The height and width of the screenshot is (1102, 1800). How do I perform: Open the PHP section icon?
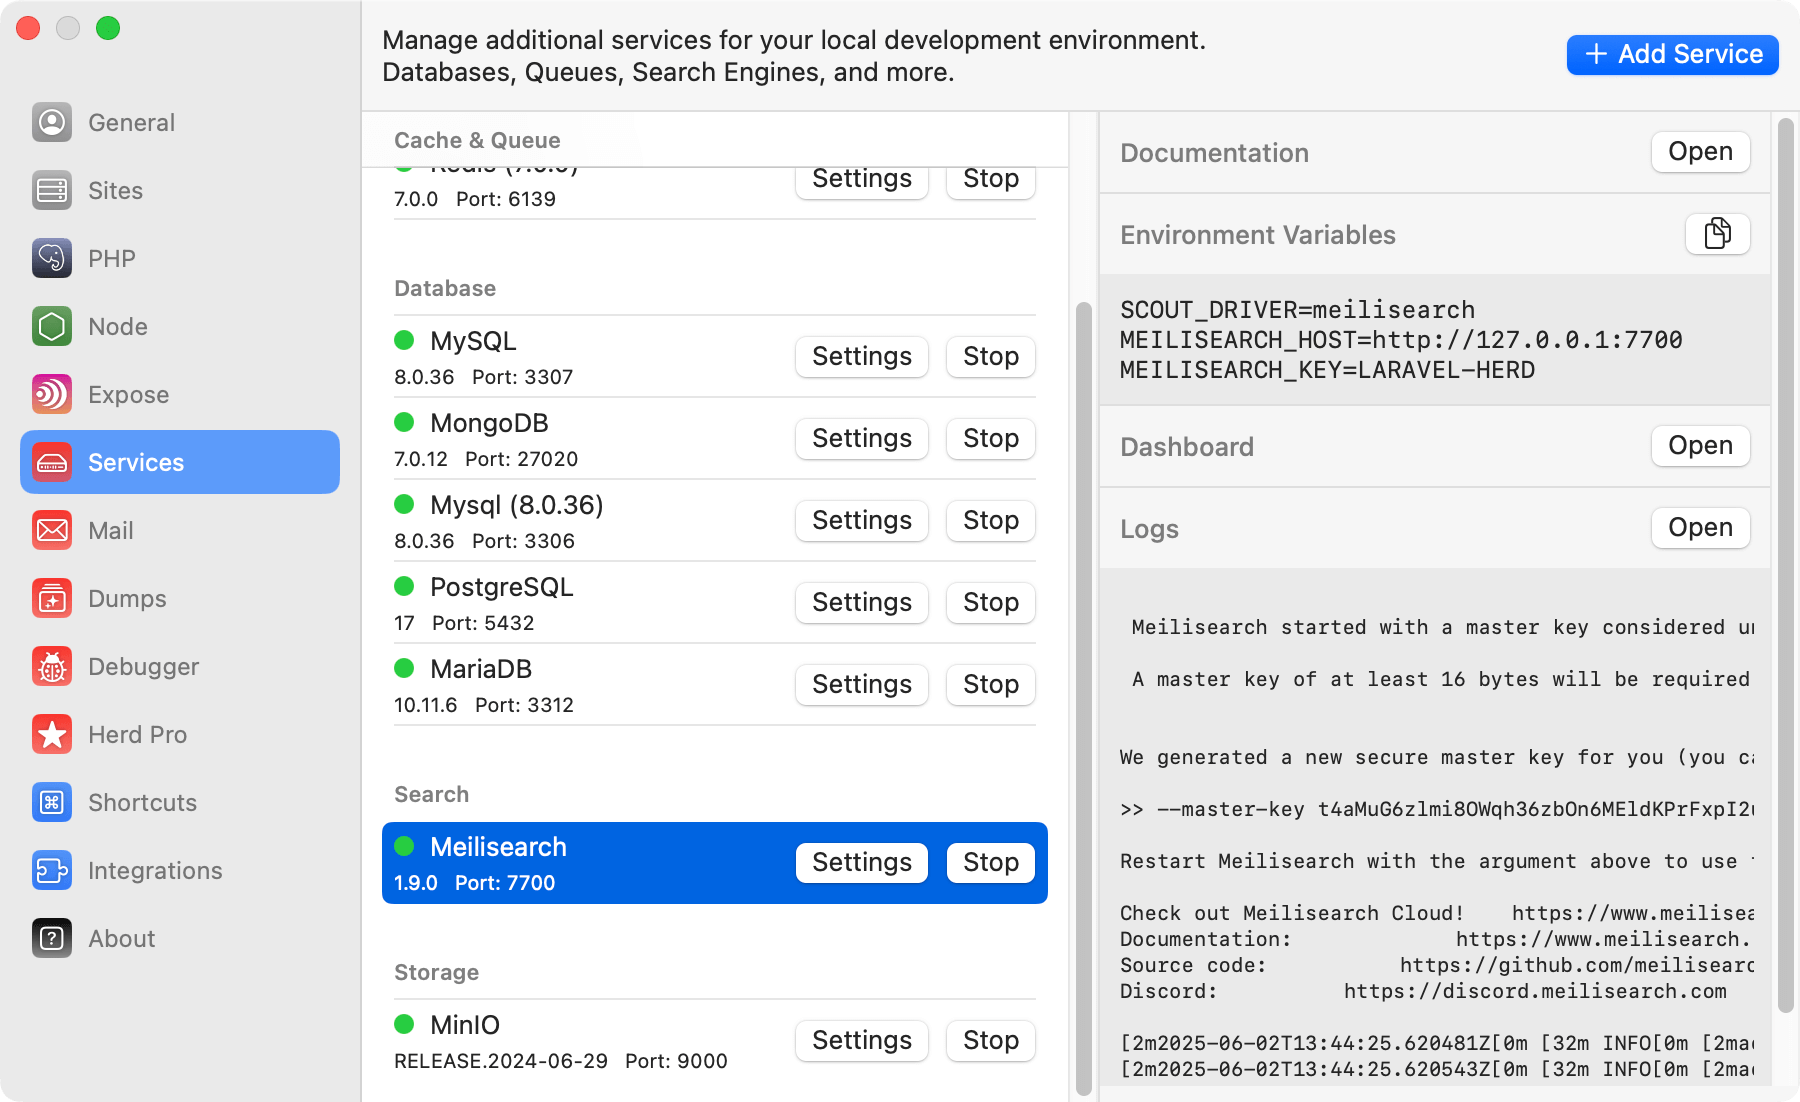point(52,258)
